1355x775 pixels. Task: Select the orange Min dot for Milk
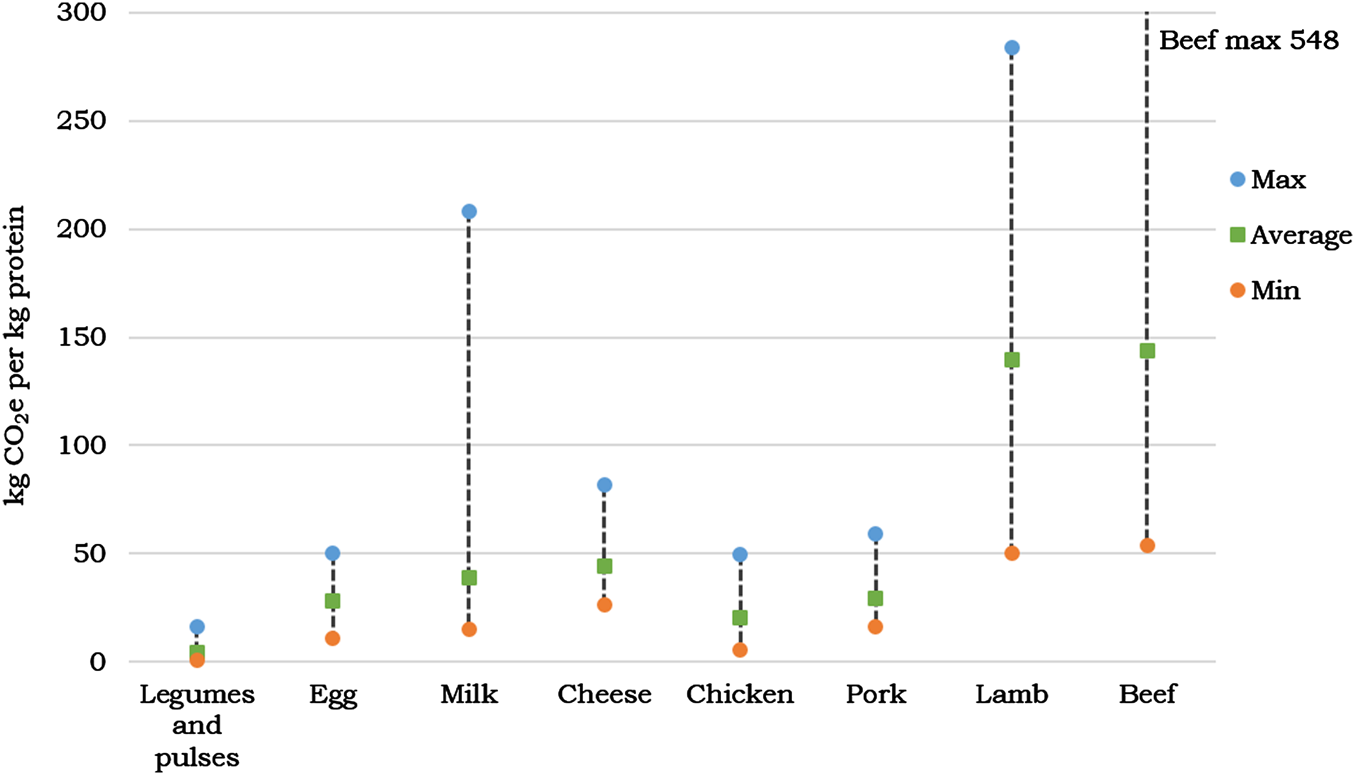(x=469, y=630)
